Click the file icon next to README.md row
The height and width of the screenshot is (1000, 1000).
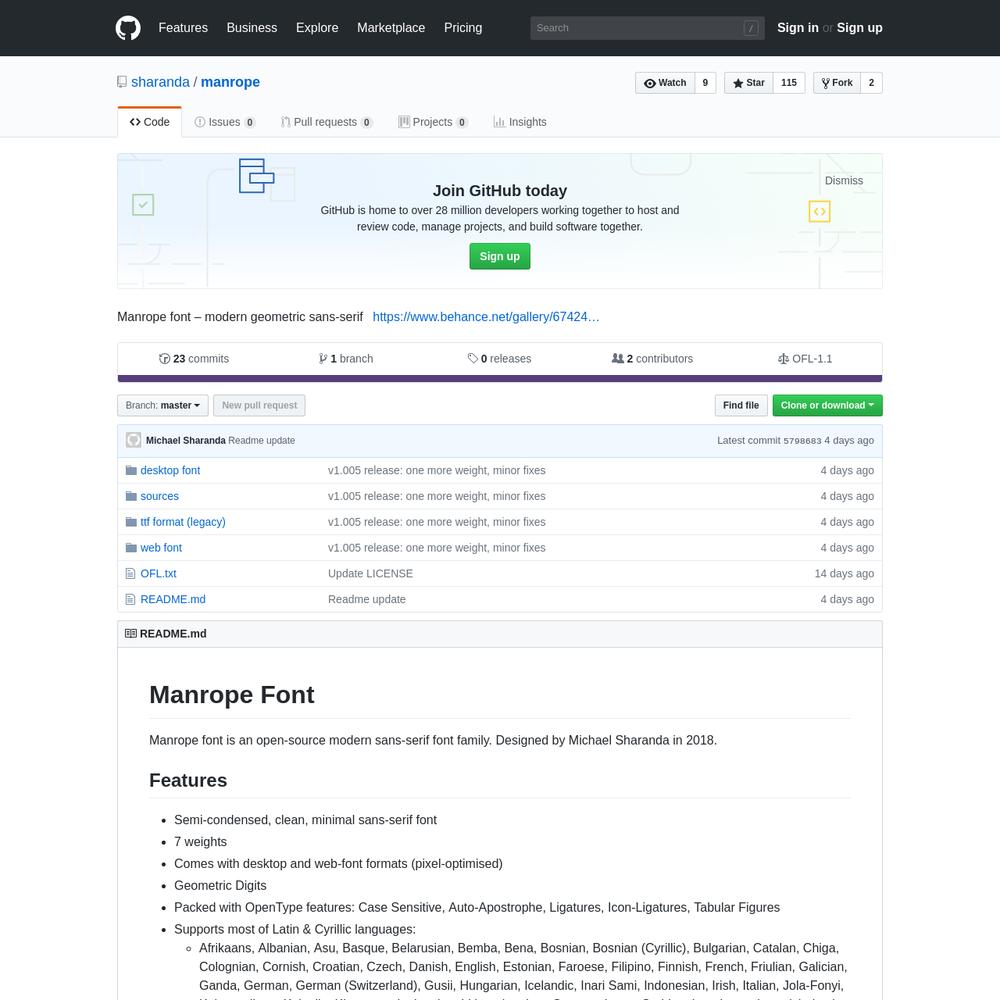click(x=131, y=599)
